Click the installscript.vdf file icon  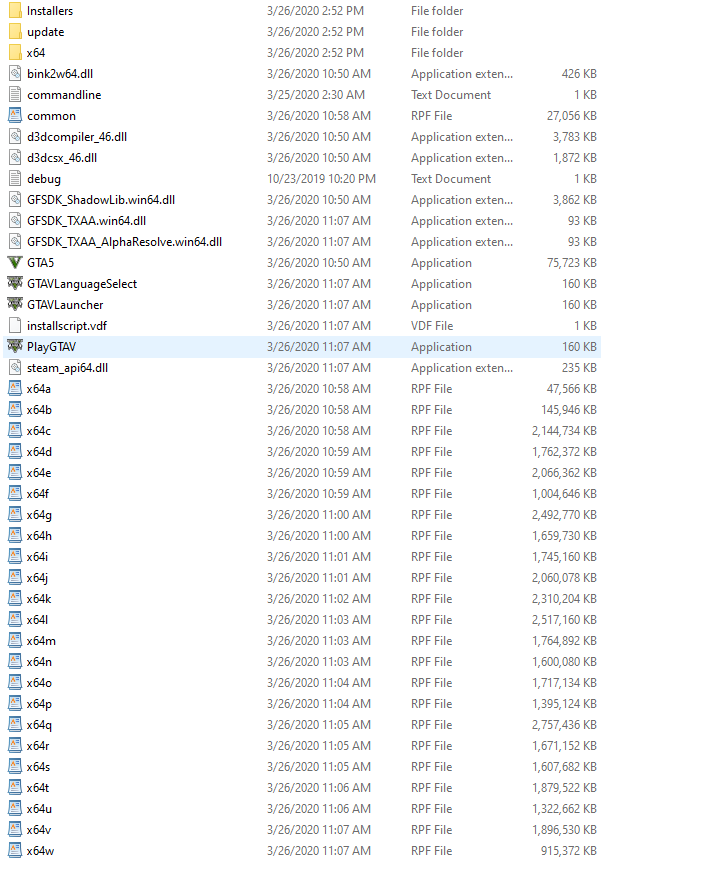16,326
